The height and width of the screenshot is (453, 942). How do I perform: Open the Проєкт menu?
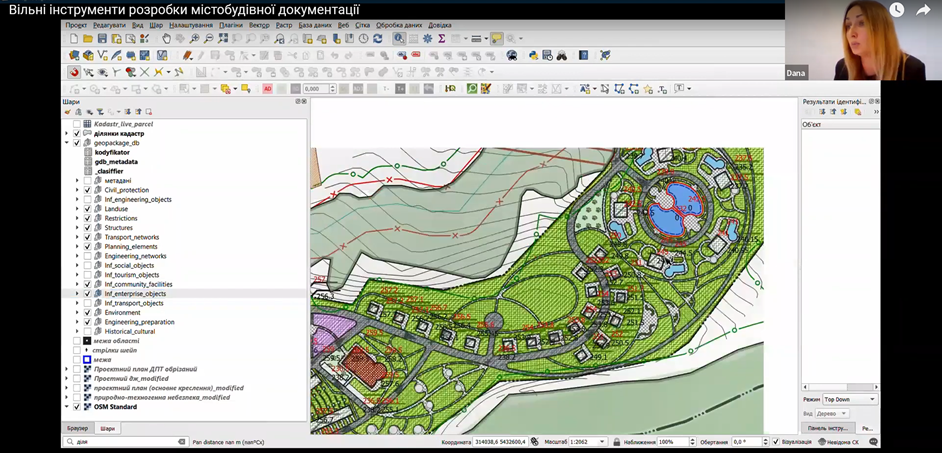coord(76,25)
